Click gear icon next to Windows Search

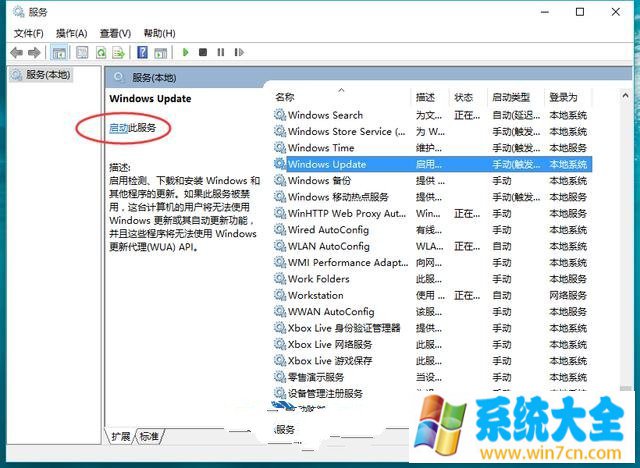pyautogui.click(x=280, y=115)
